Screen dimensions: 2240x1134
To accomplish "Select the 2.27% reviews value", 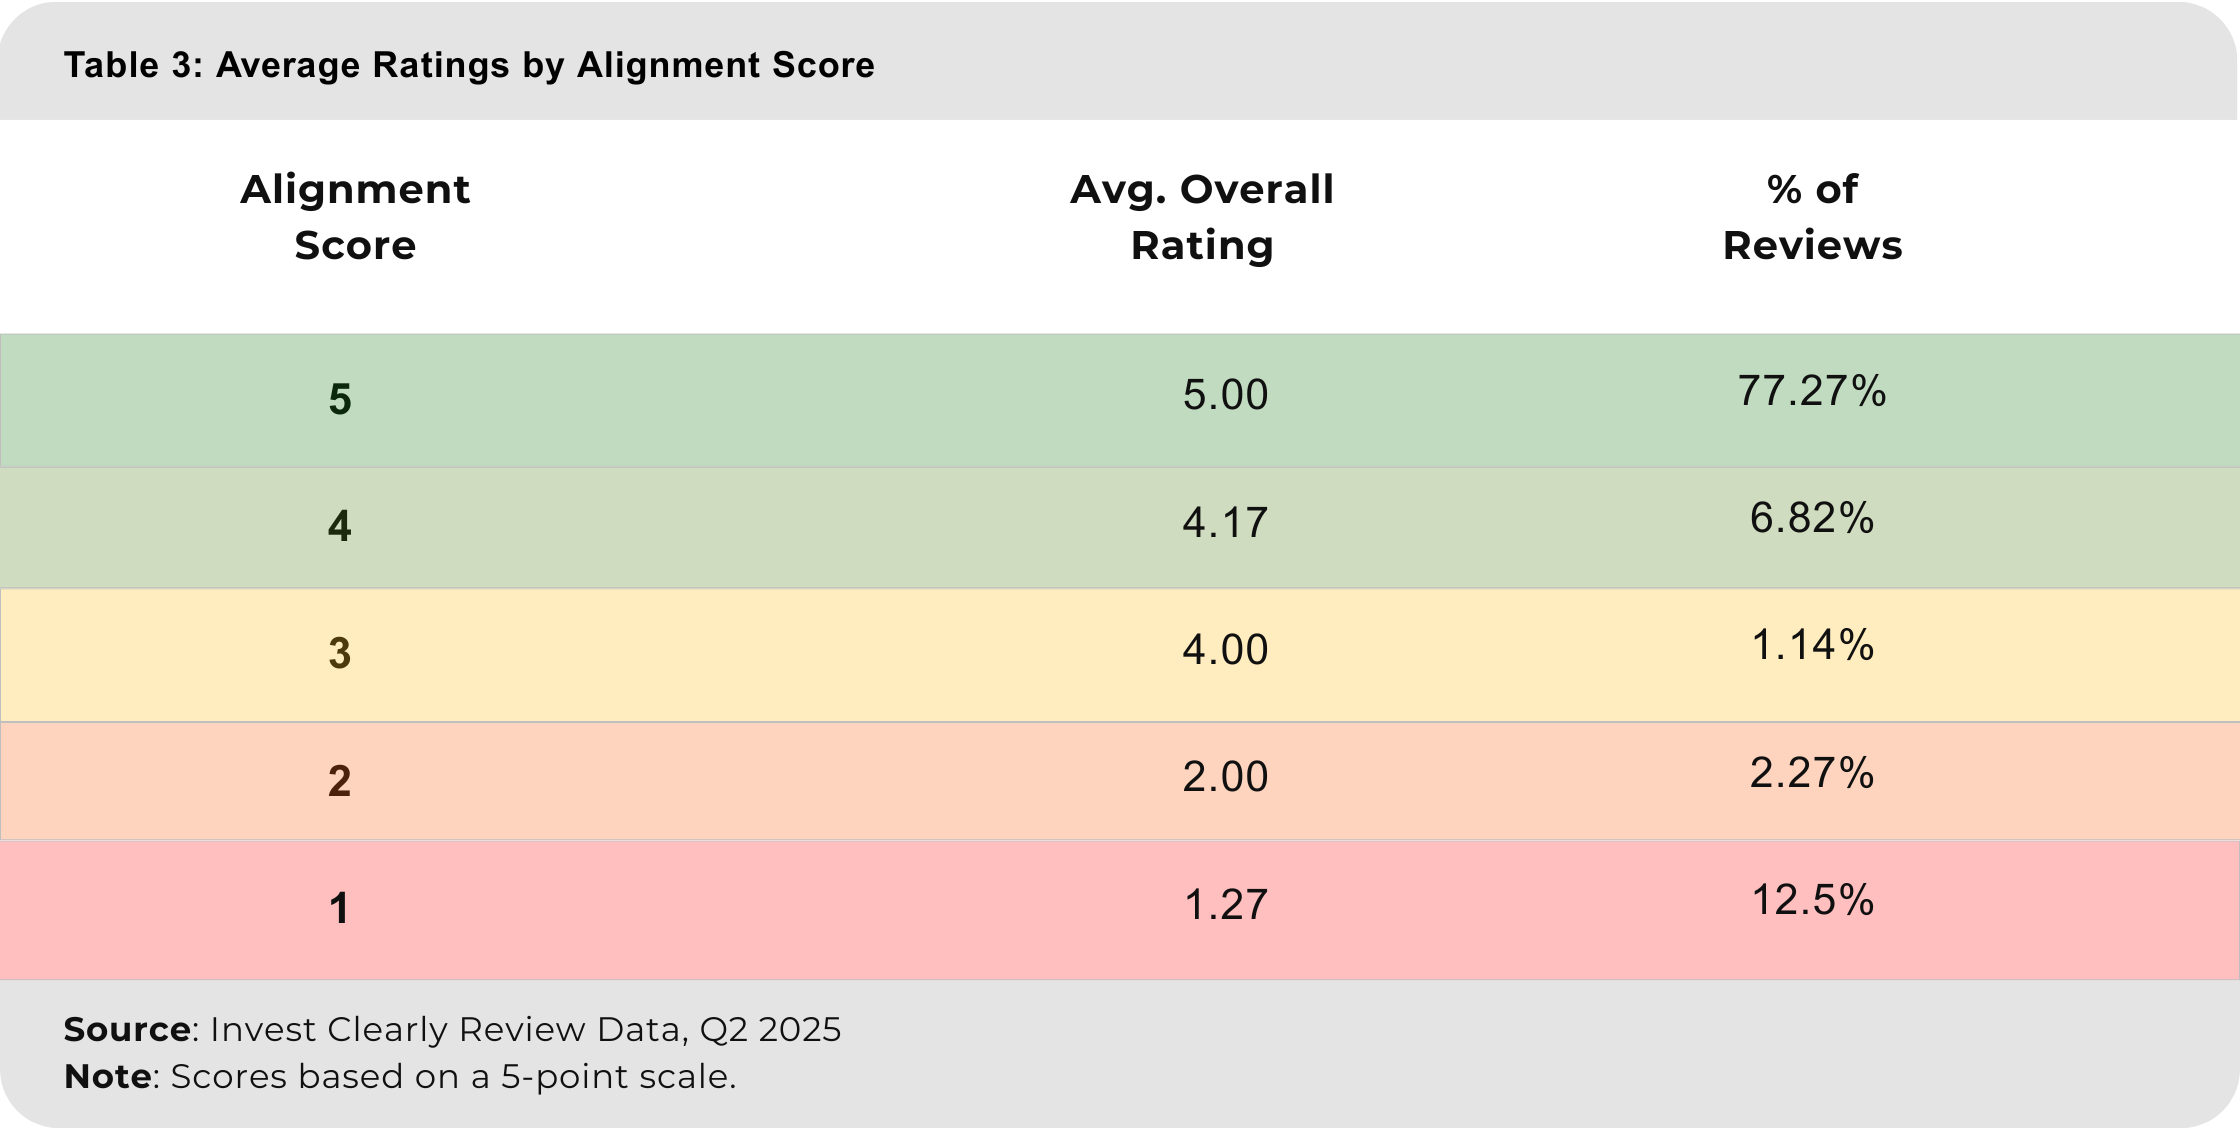I will tap(1812, 773).
